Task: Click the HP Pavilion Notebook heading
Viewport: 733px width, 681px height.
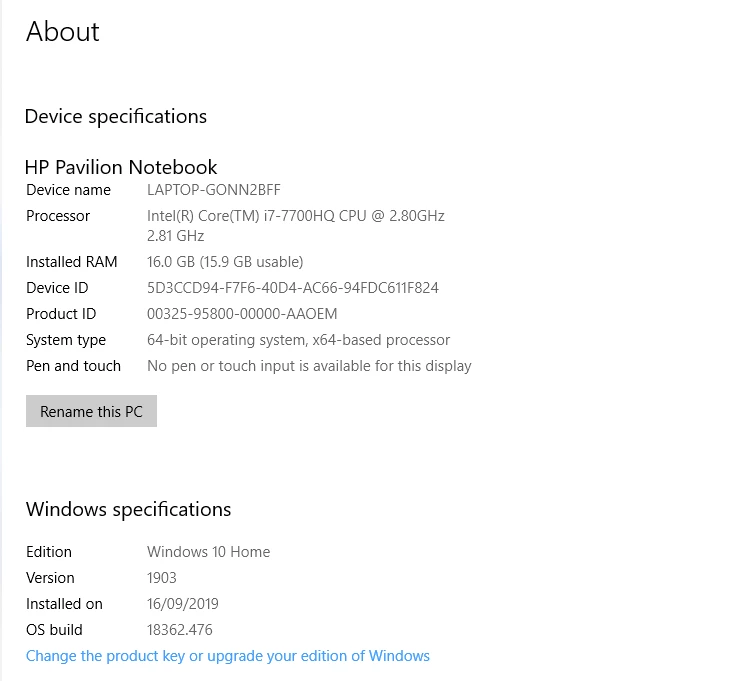Action: [121, 167]
